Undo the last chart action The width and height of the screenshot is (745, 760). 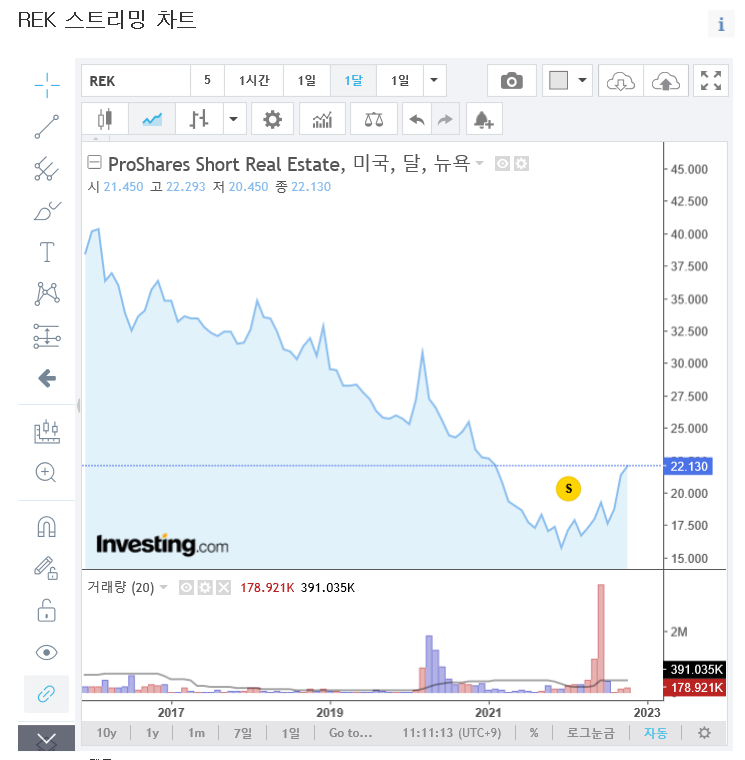click(x=417, y=119)
